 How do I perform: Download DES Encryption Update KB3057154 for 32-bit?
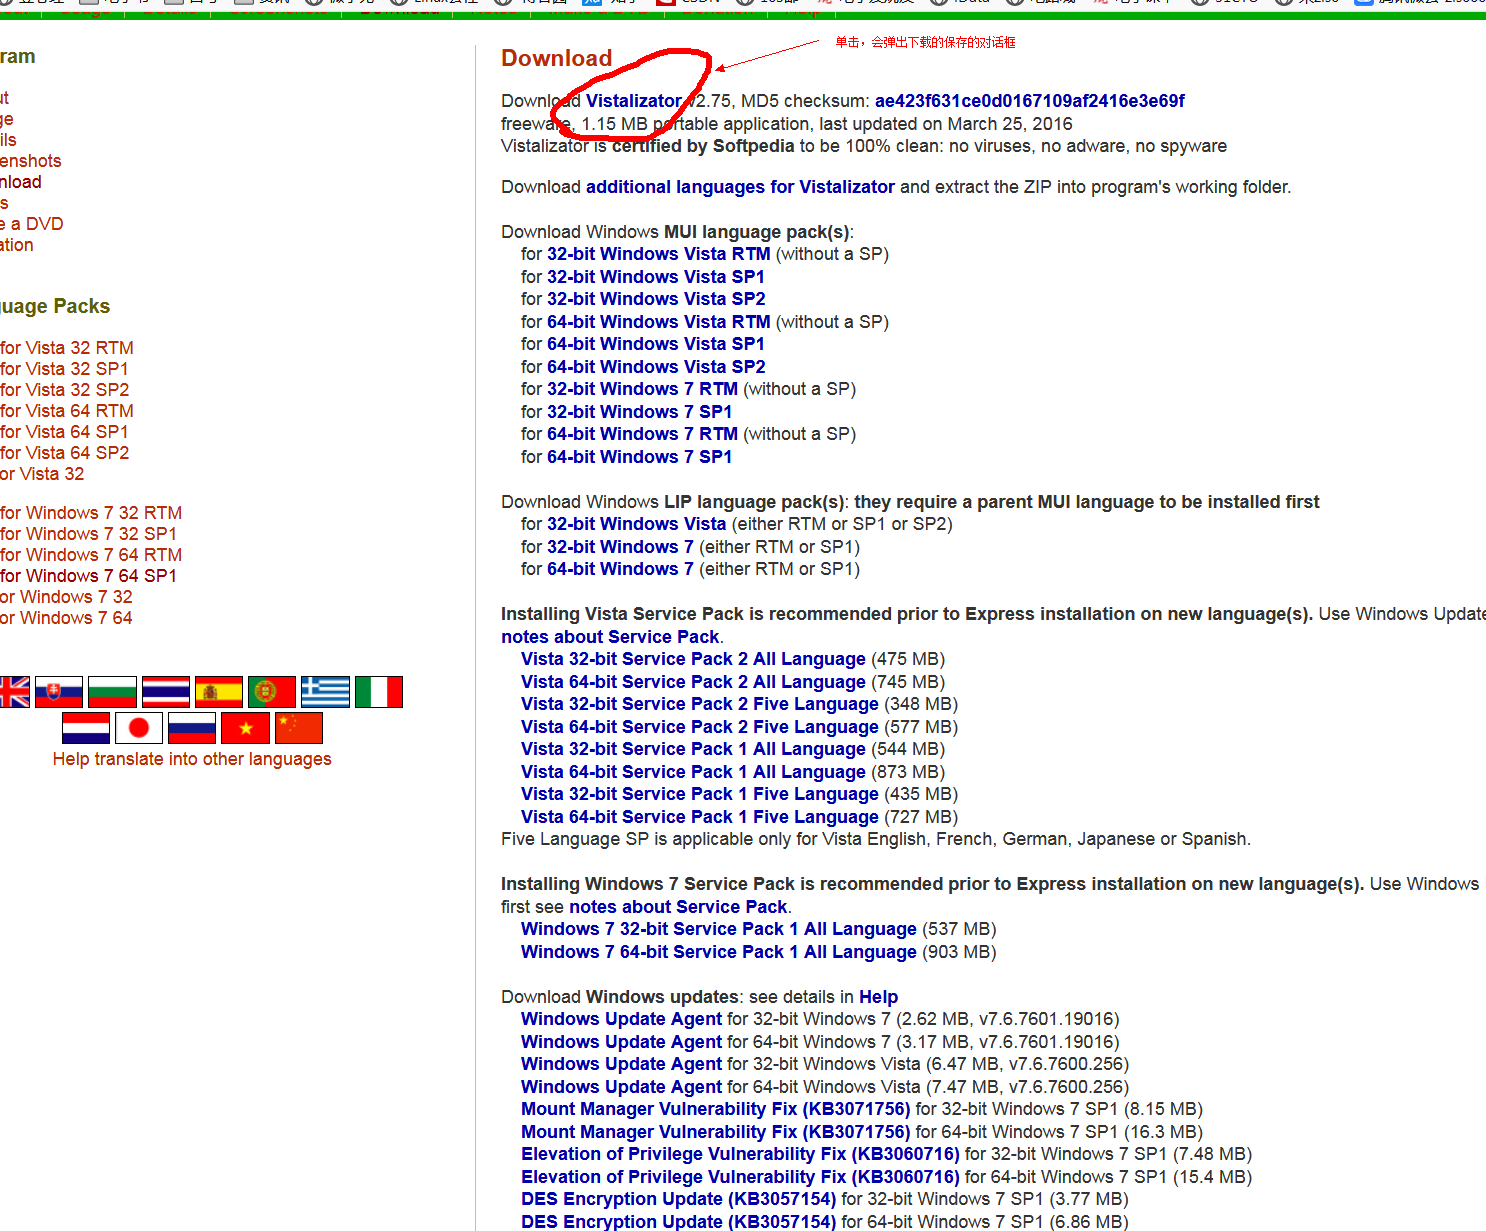click(x=678, y=1199)
